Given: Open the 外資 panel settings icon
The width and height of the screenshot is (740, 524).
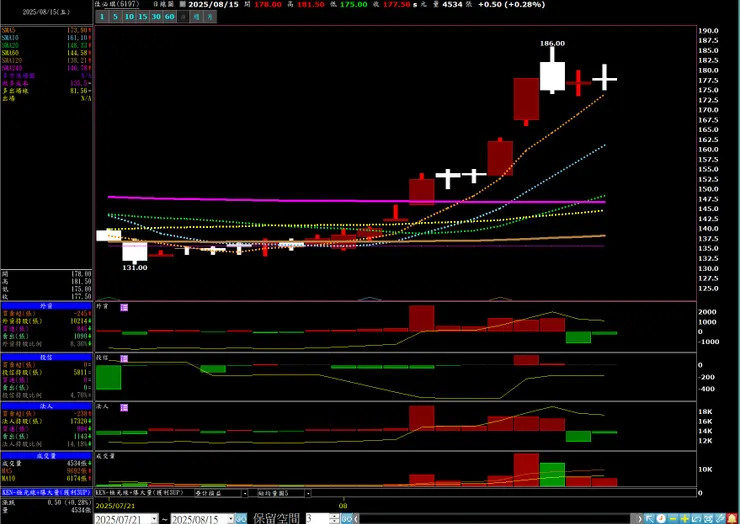Looking at the screenshot, I should pos(124,307).
